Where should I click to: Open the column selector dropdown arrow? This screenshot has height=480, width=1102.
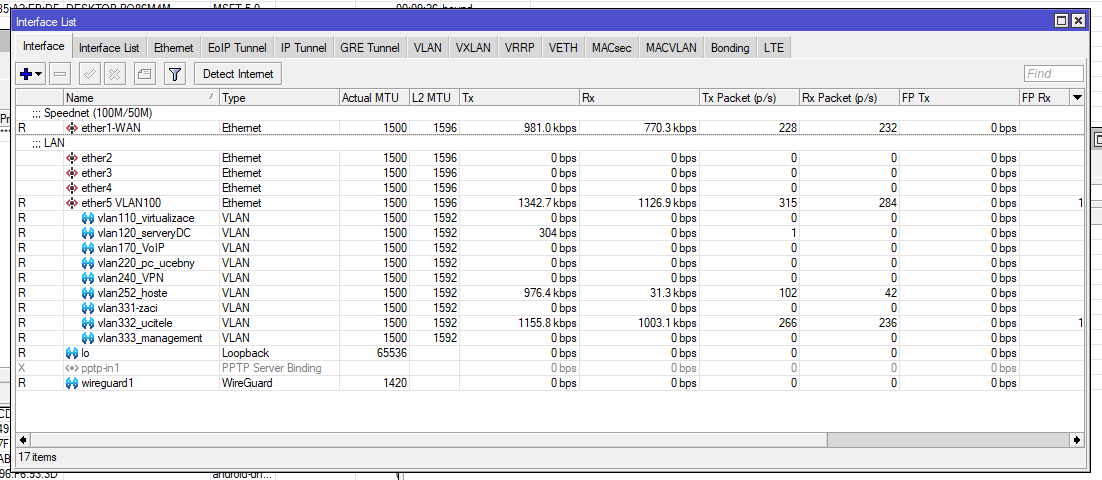point(1077,97)
